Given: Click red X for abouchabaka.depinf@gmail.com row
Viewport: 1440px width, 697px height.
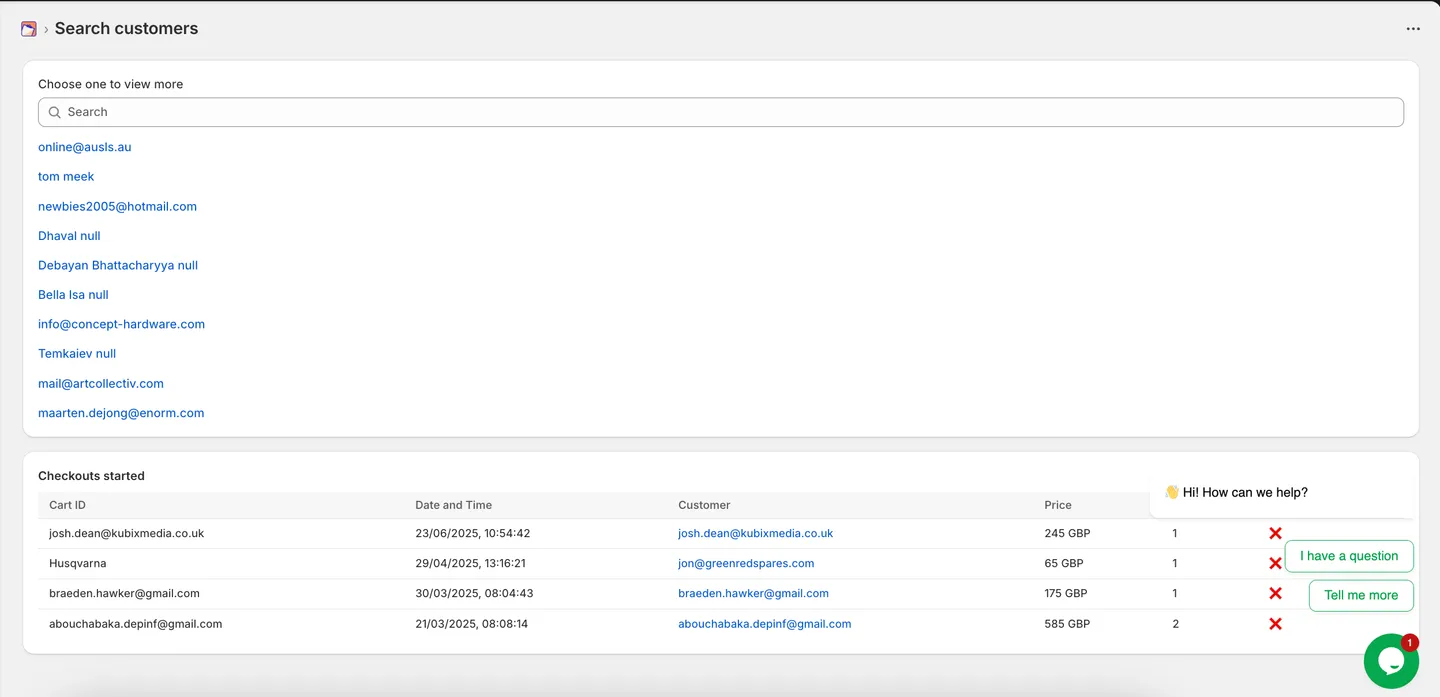Looking at the screenshot, I should coord(1275,624).
